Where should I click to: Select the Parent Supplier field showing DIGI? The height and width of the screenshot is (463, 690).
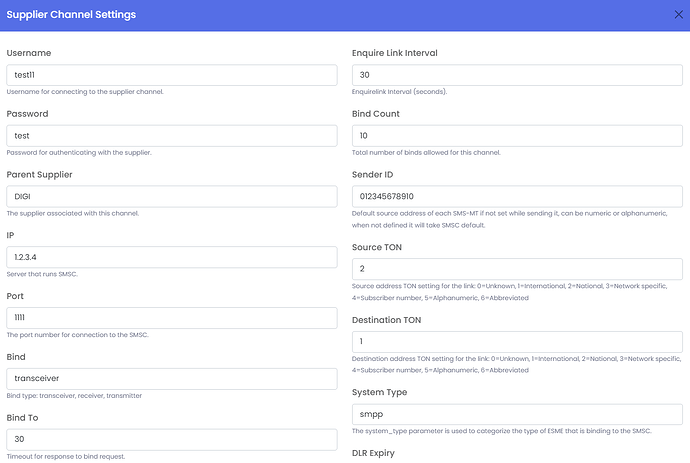(x=172, y=197)
